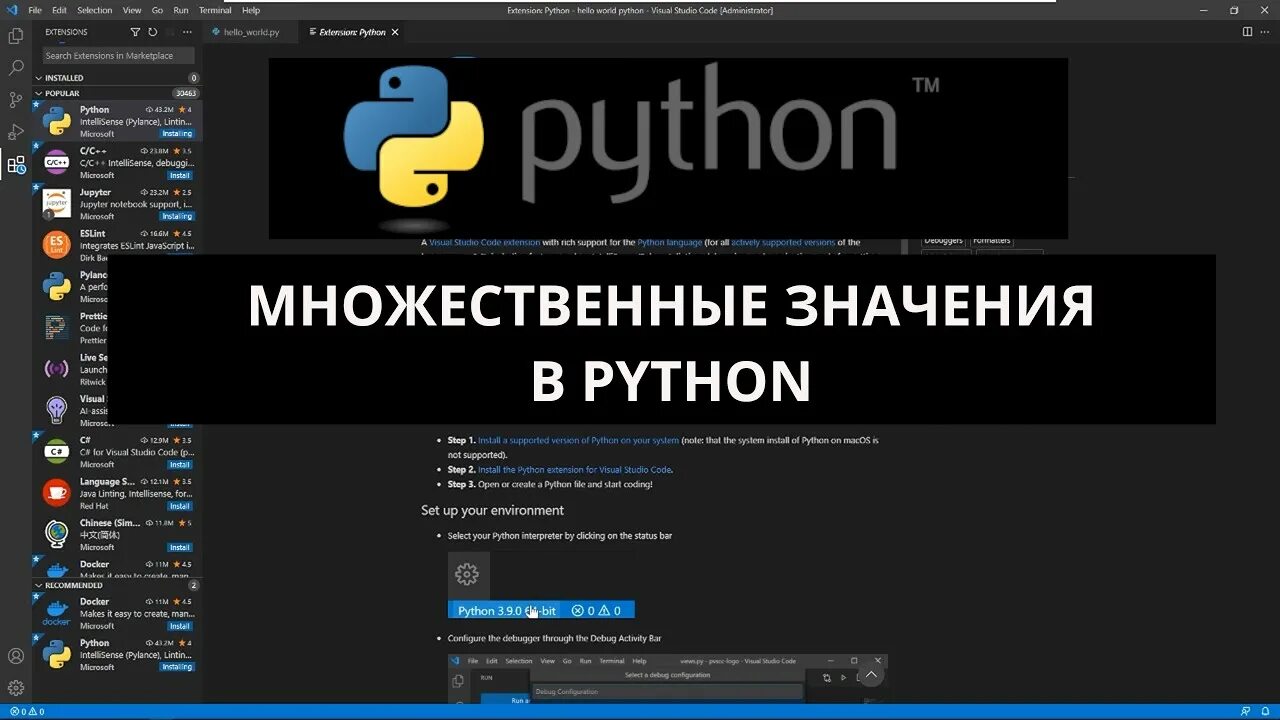Open the Explorer view in the activity bar

coord(16,36)
